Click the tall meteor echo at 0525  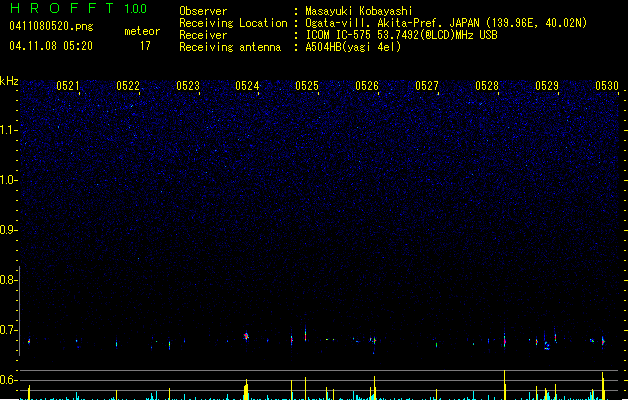click(306, 334)
